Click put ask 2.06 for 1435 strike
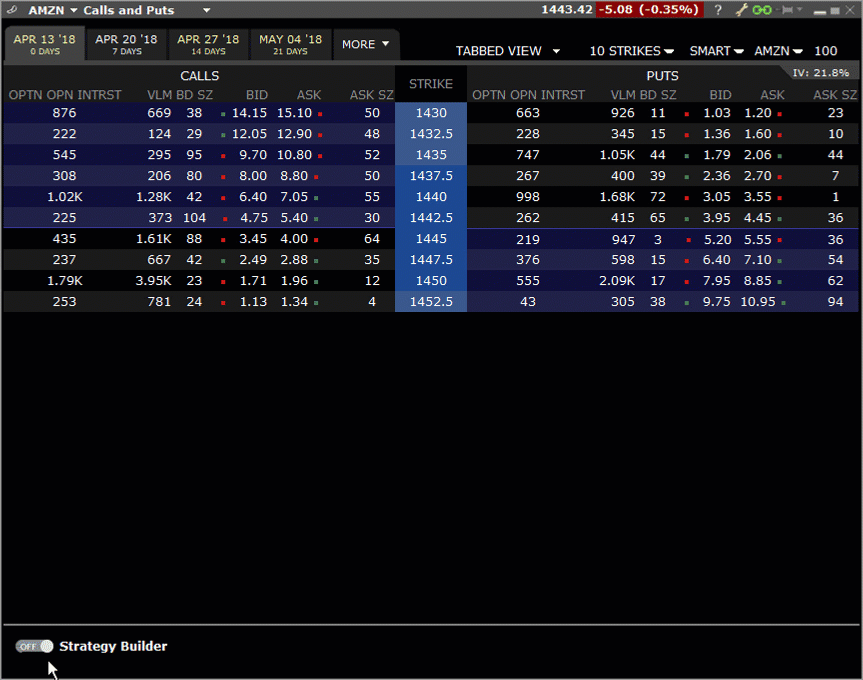This screenshot has width=863, height=680. point(758,155)
